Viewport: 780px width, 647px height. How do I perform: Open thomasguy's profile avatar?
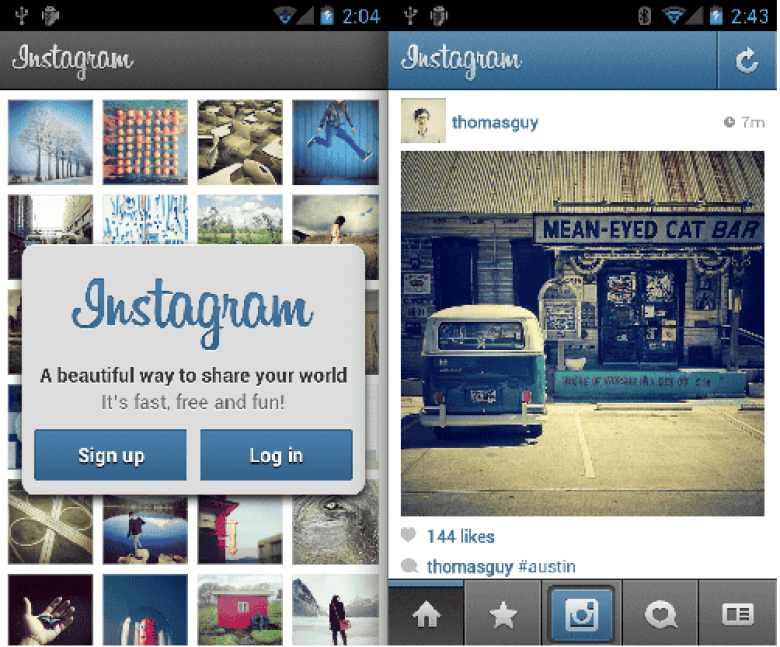point(423,121)
